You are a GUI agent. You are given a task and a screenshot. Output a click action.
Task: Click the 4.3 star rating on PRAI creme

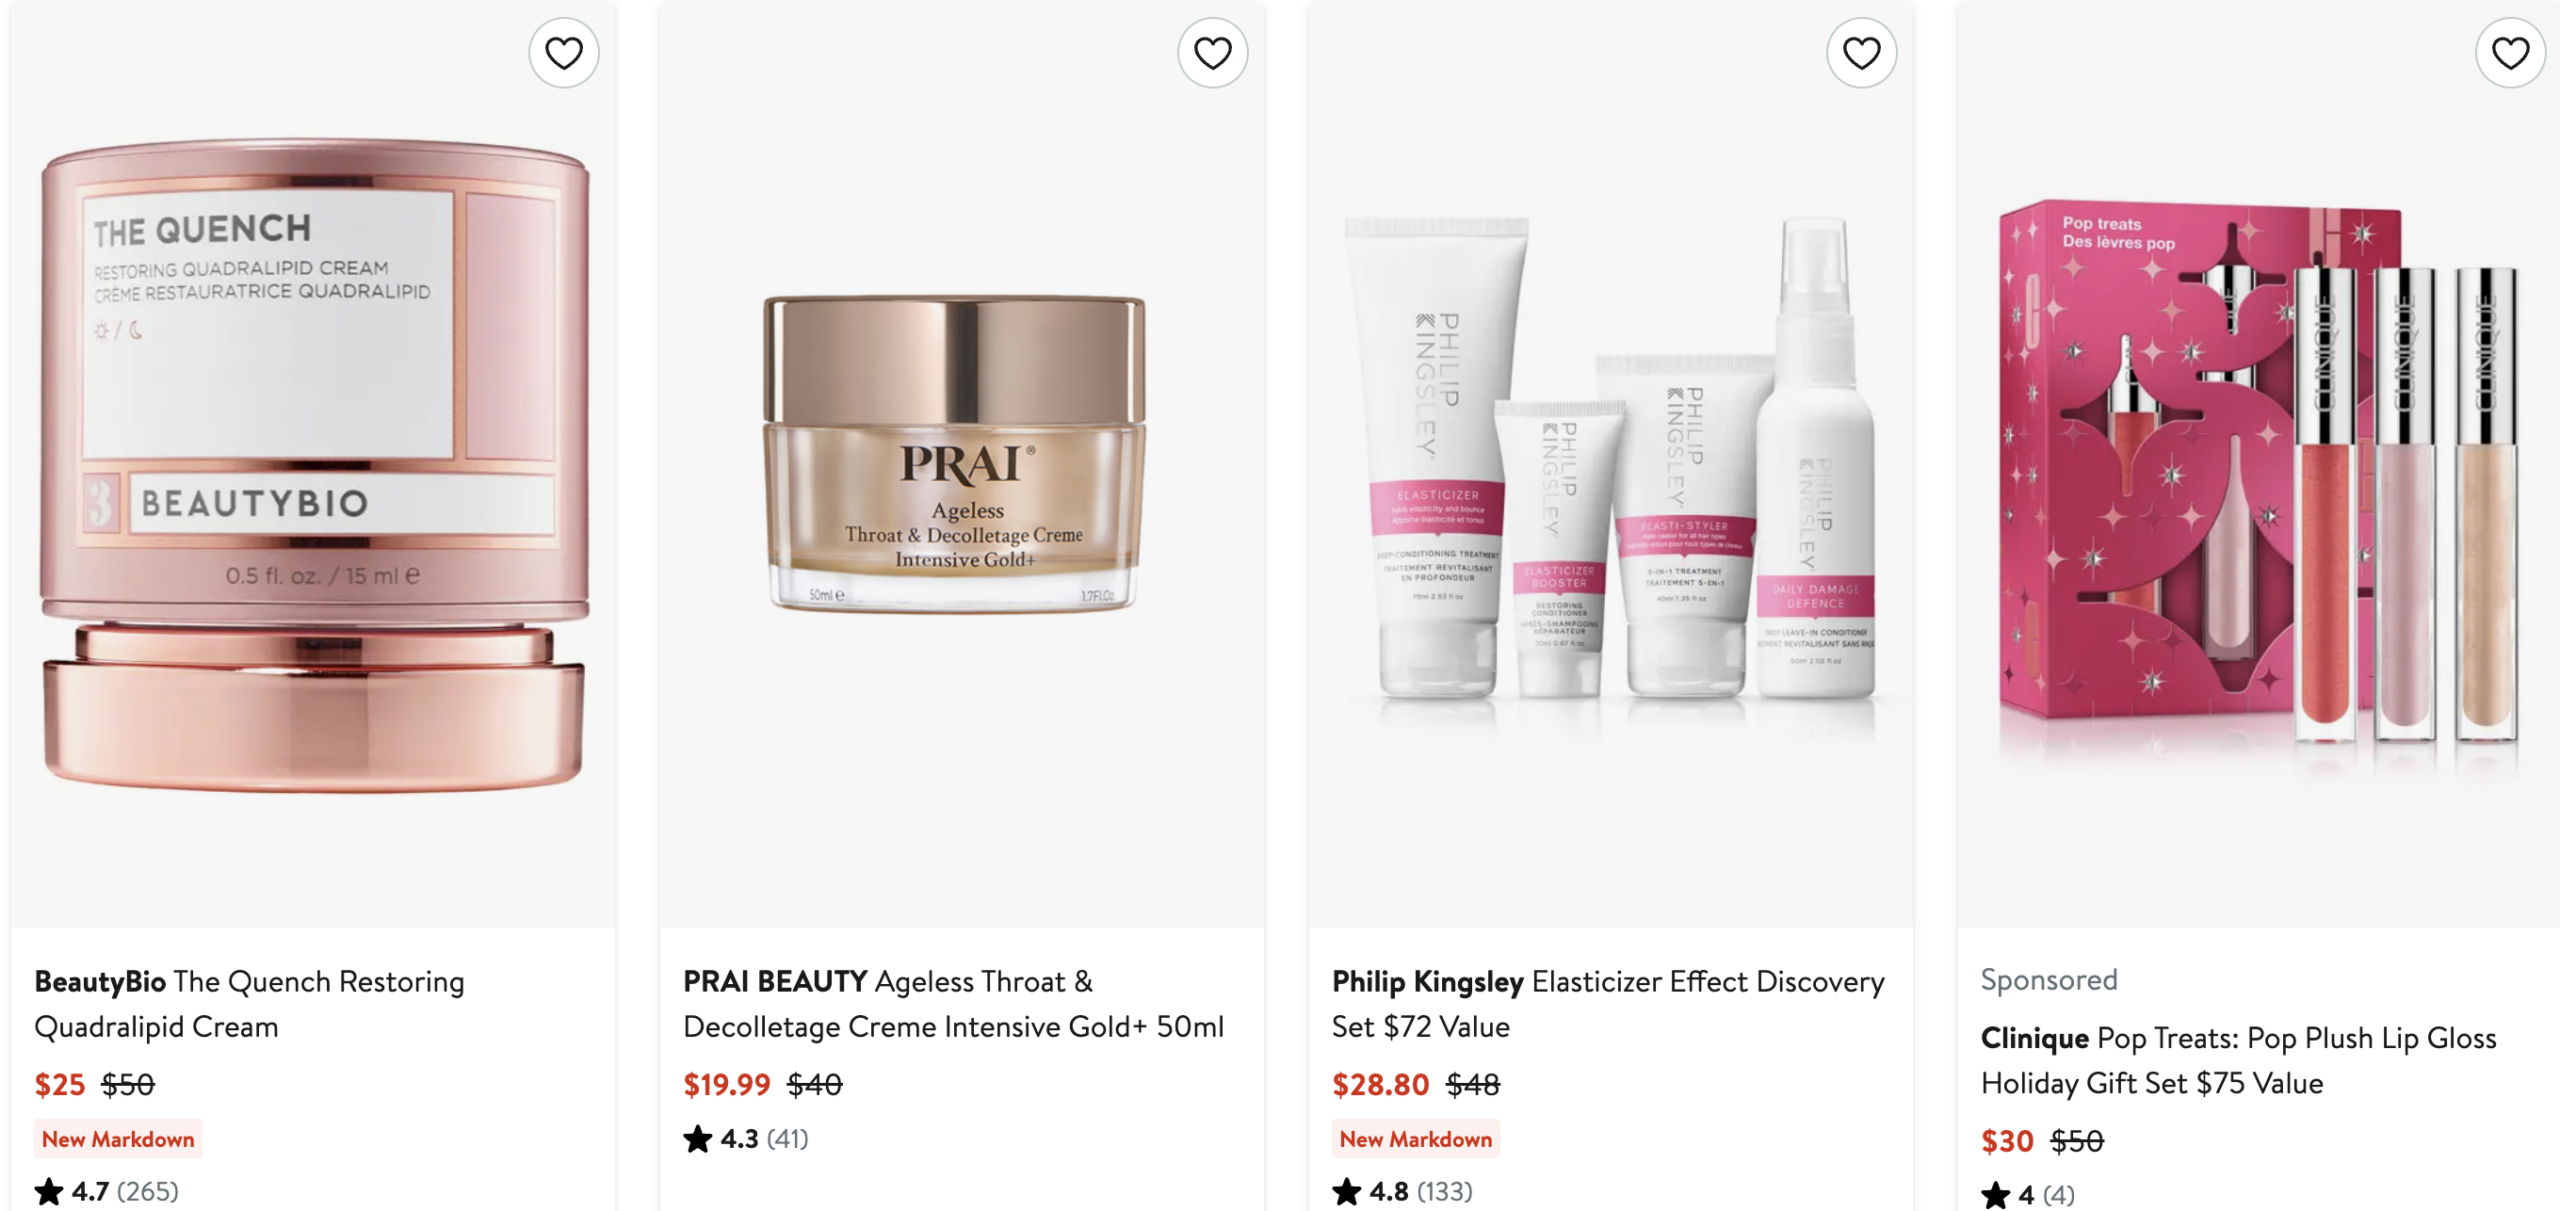coord(746,1139)
